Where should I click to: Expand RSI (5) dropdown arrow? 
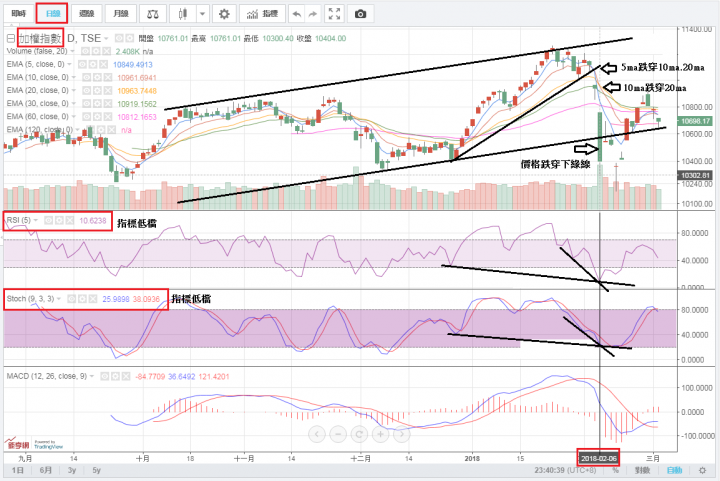coord(35,221)
